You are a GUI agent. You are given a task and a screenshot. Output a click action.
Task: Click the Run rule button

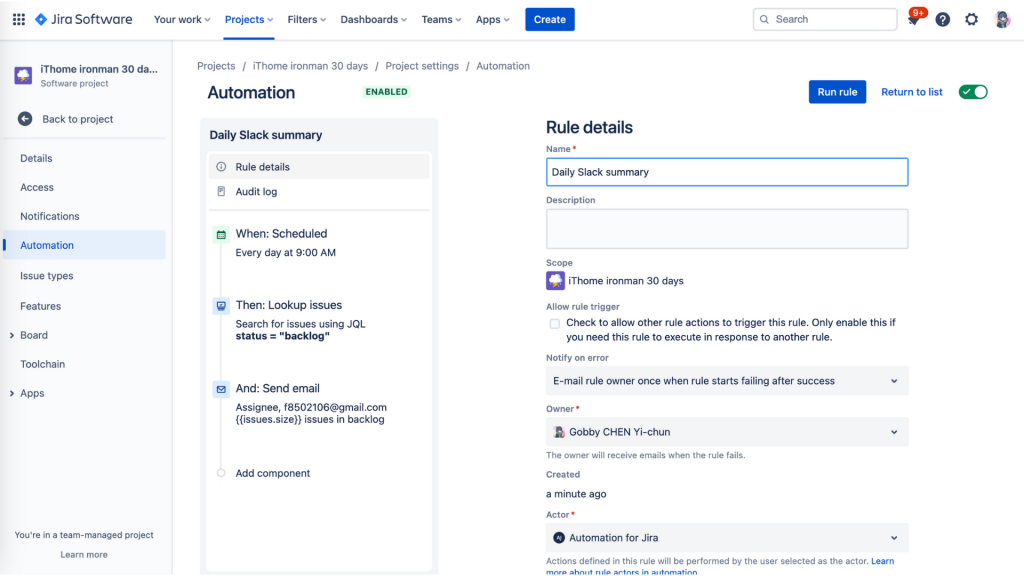click(x=837, y=92)
